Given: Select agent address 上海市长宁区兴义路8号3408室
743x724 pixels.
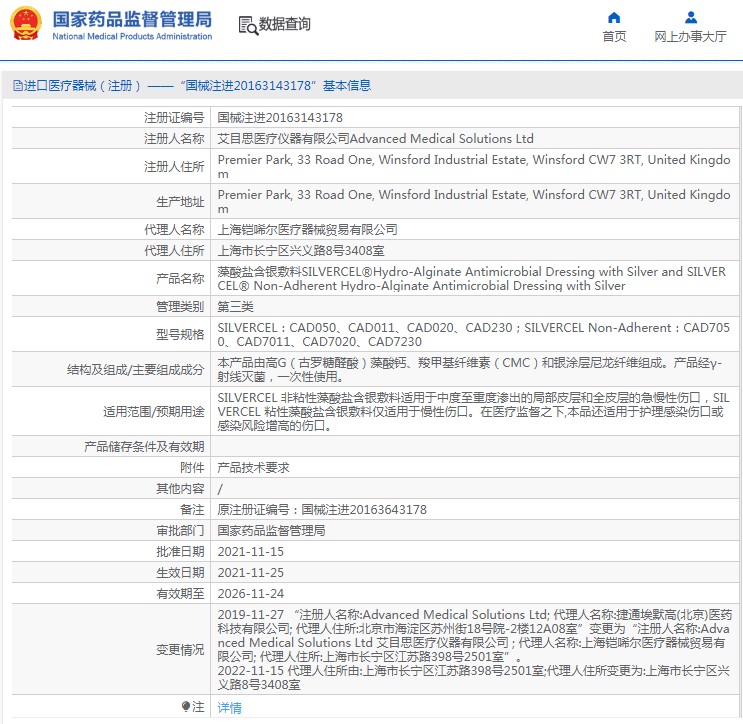Looking at the screenshot, I should [301, 251].
